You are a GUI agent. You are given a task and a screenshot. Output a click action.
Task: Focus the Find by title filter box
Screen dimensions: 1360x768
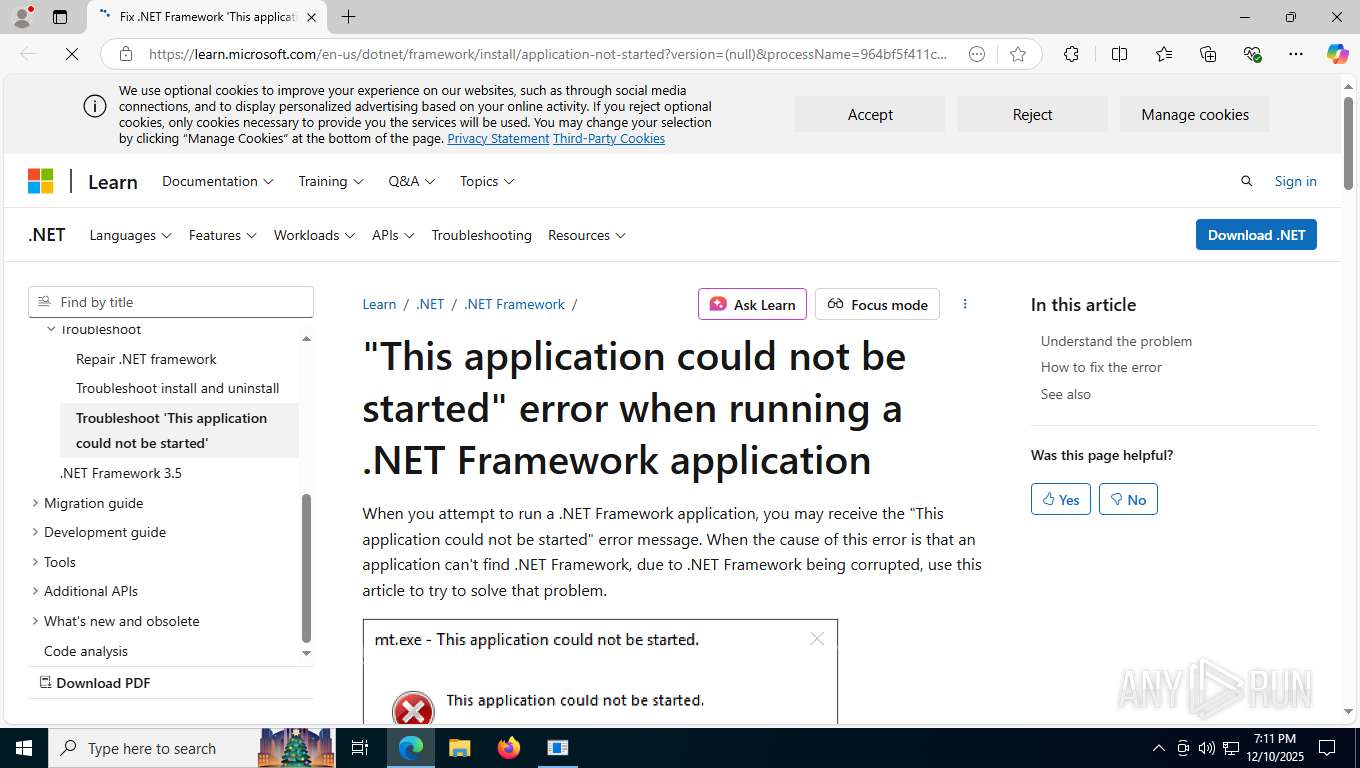[x=171, y=302]
